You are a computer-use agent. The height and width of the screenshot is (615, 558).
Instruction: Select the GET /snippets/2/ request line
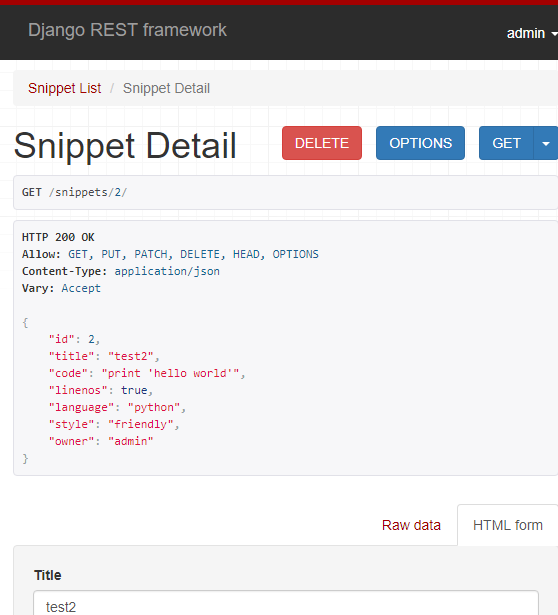tap(75, 192)
